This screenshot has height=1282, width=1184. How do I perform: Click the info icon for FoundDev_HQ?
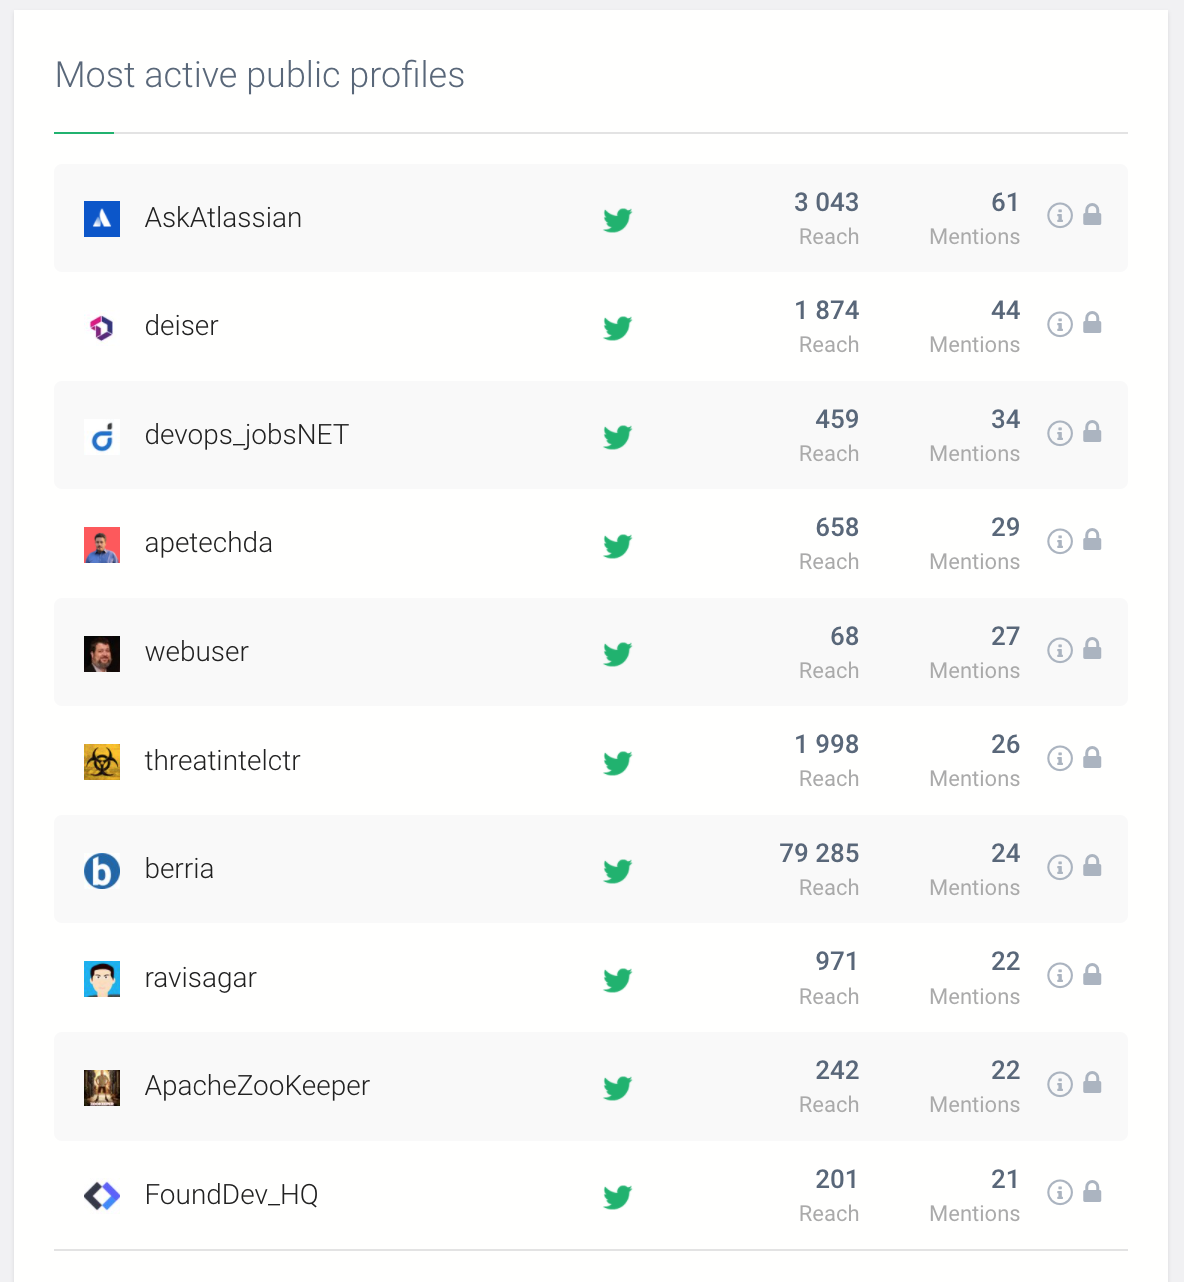pos(1060,1192)
